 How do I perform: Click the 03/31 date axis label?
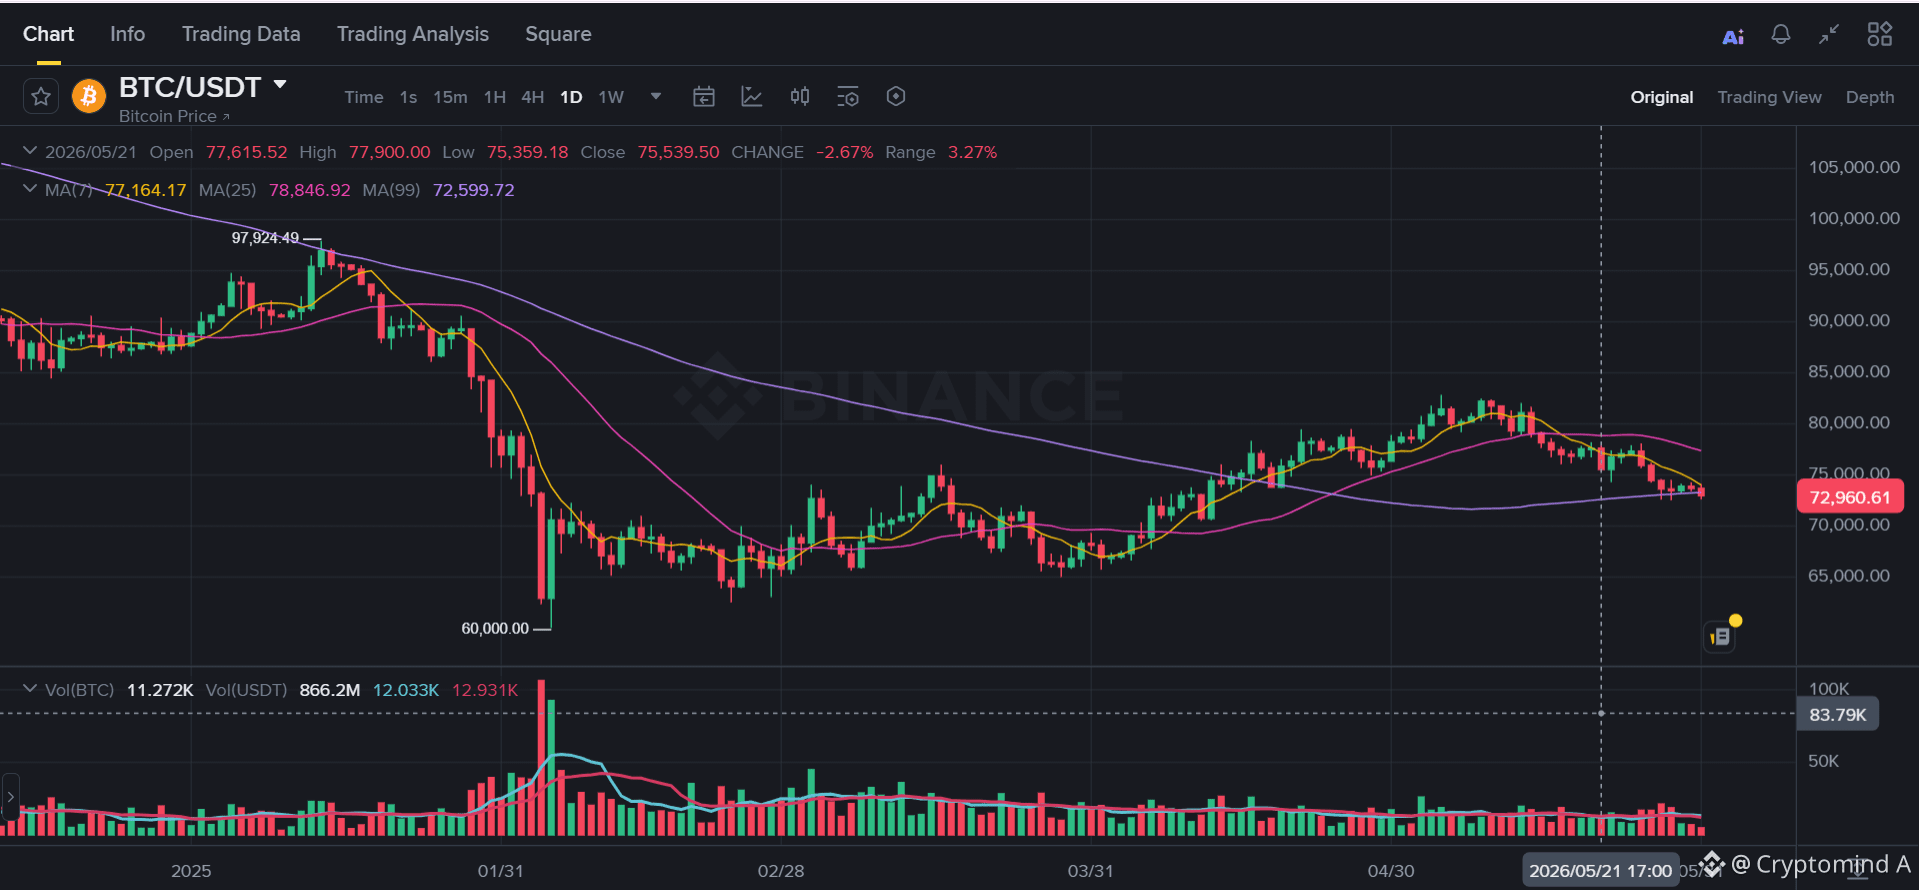(x=1090, y=871)
